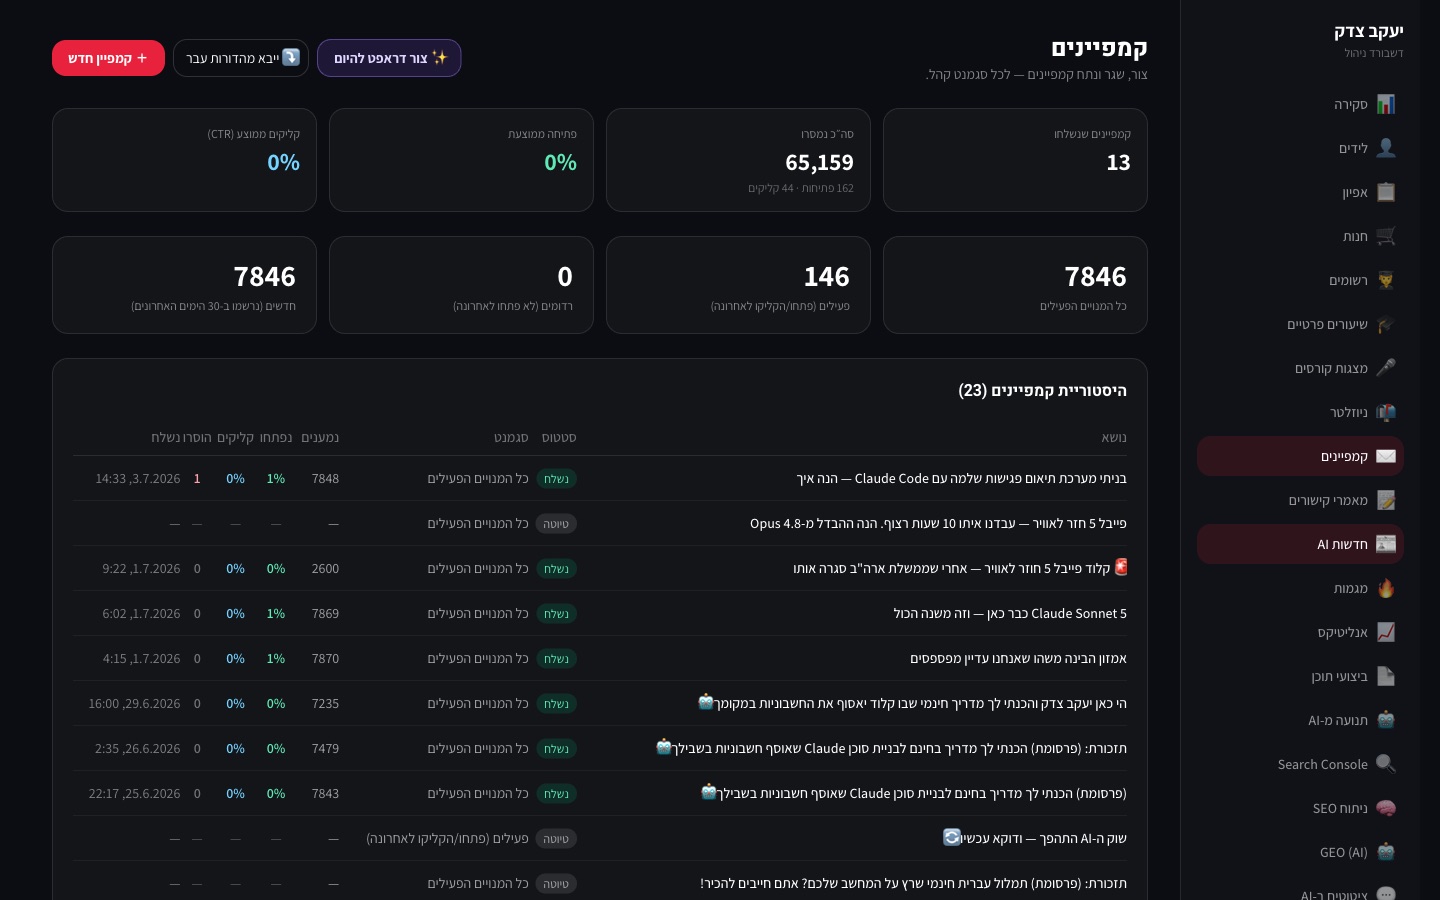1440x900 pixels.
Task: Open the לידים person icon in sidebar
Action: click(1385, 148)
